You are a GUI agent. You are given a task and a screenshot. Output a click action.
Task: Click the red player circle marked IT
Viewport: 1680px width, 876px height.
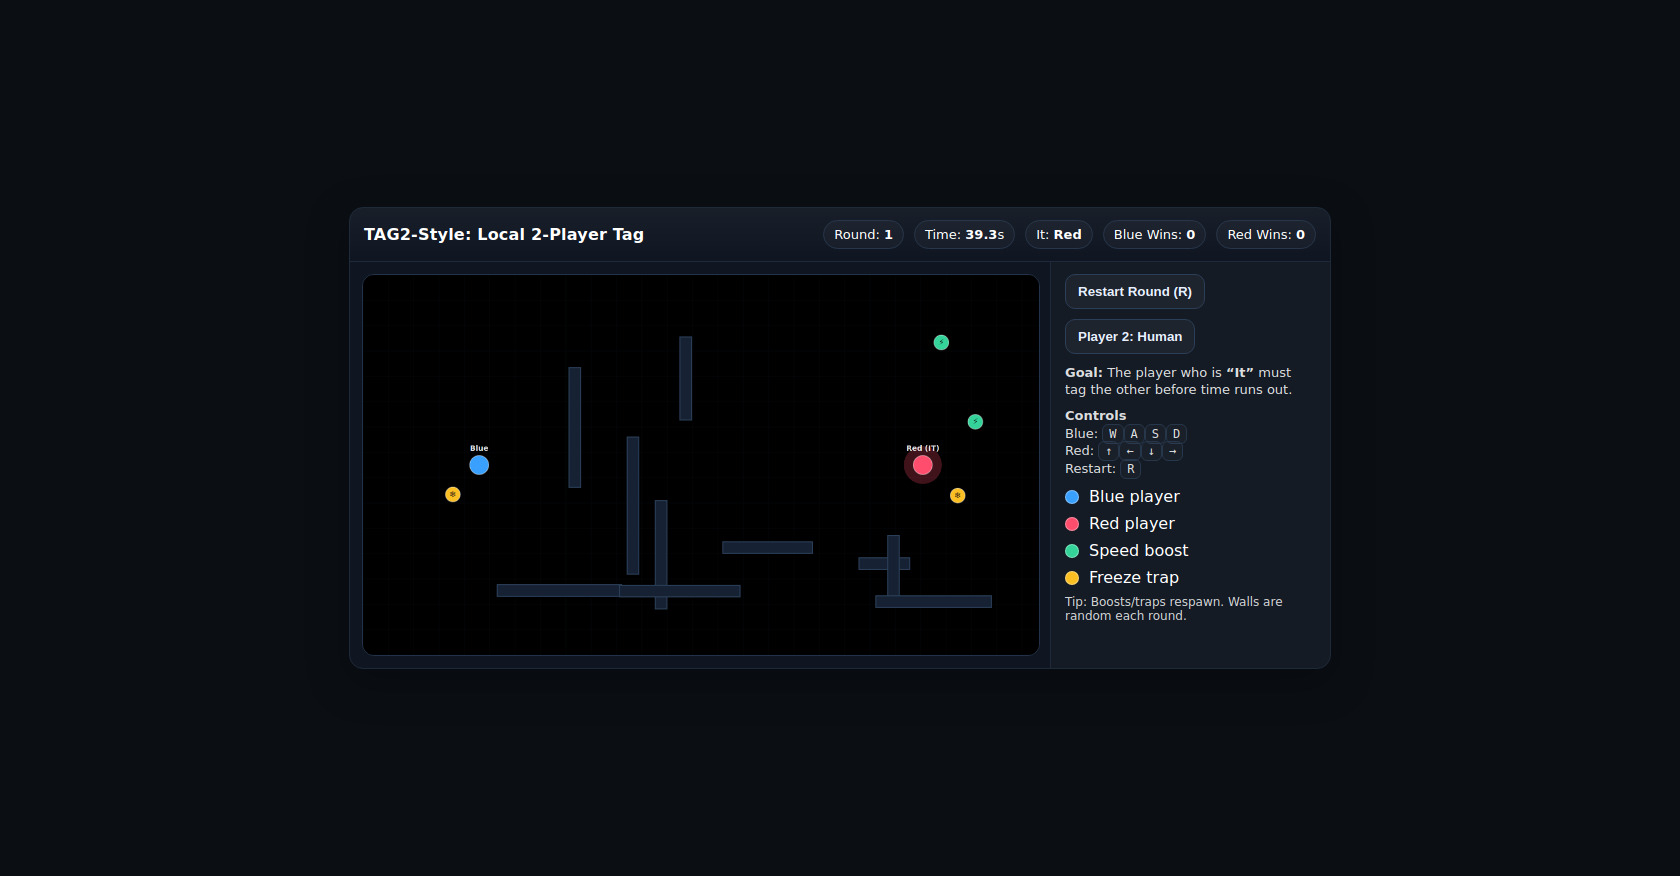pyautogui.click(x=922, y=465)
